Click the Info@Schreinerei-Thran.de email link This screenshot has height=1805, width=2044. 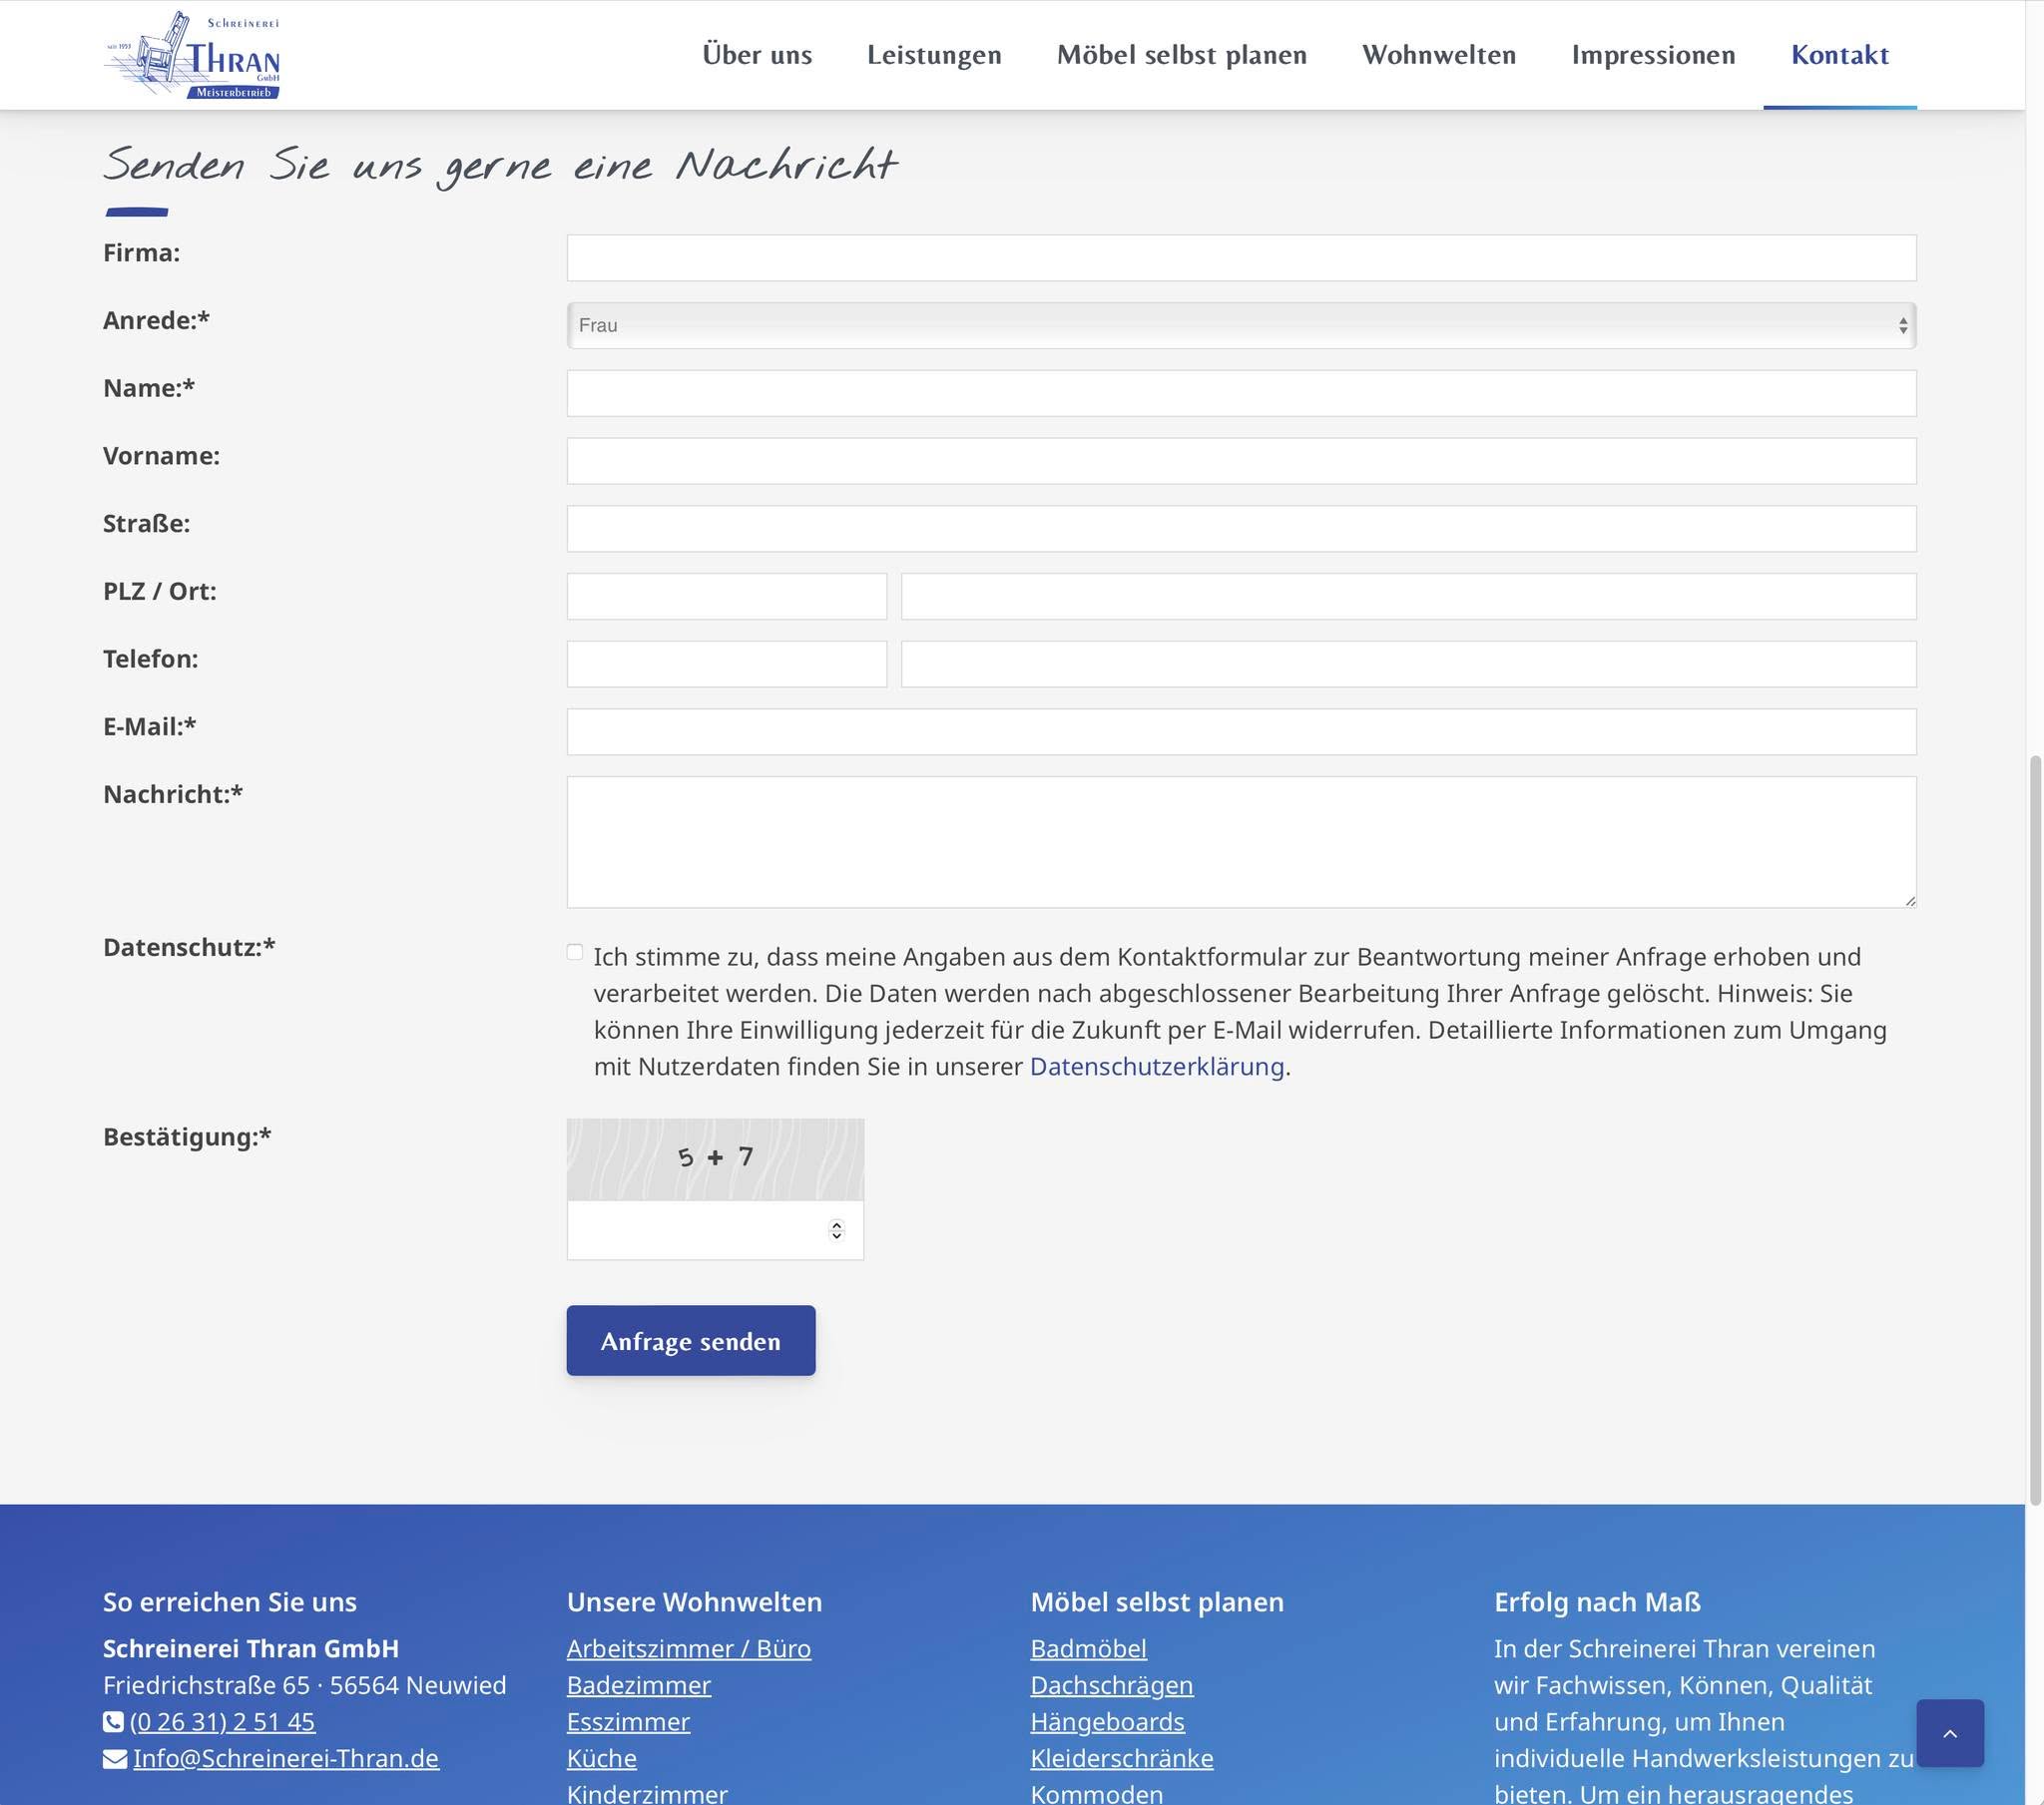coord(286,1759)
